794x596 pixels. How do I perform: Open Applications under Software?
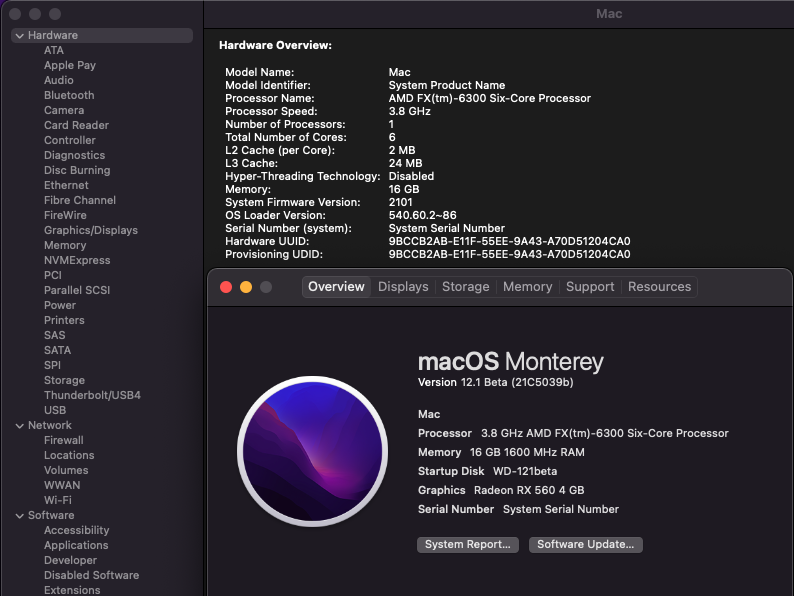pos(76,546)
